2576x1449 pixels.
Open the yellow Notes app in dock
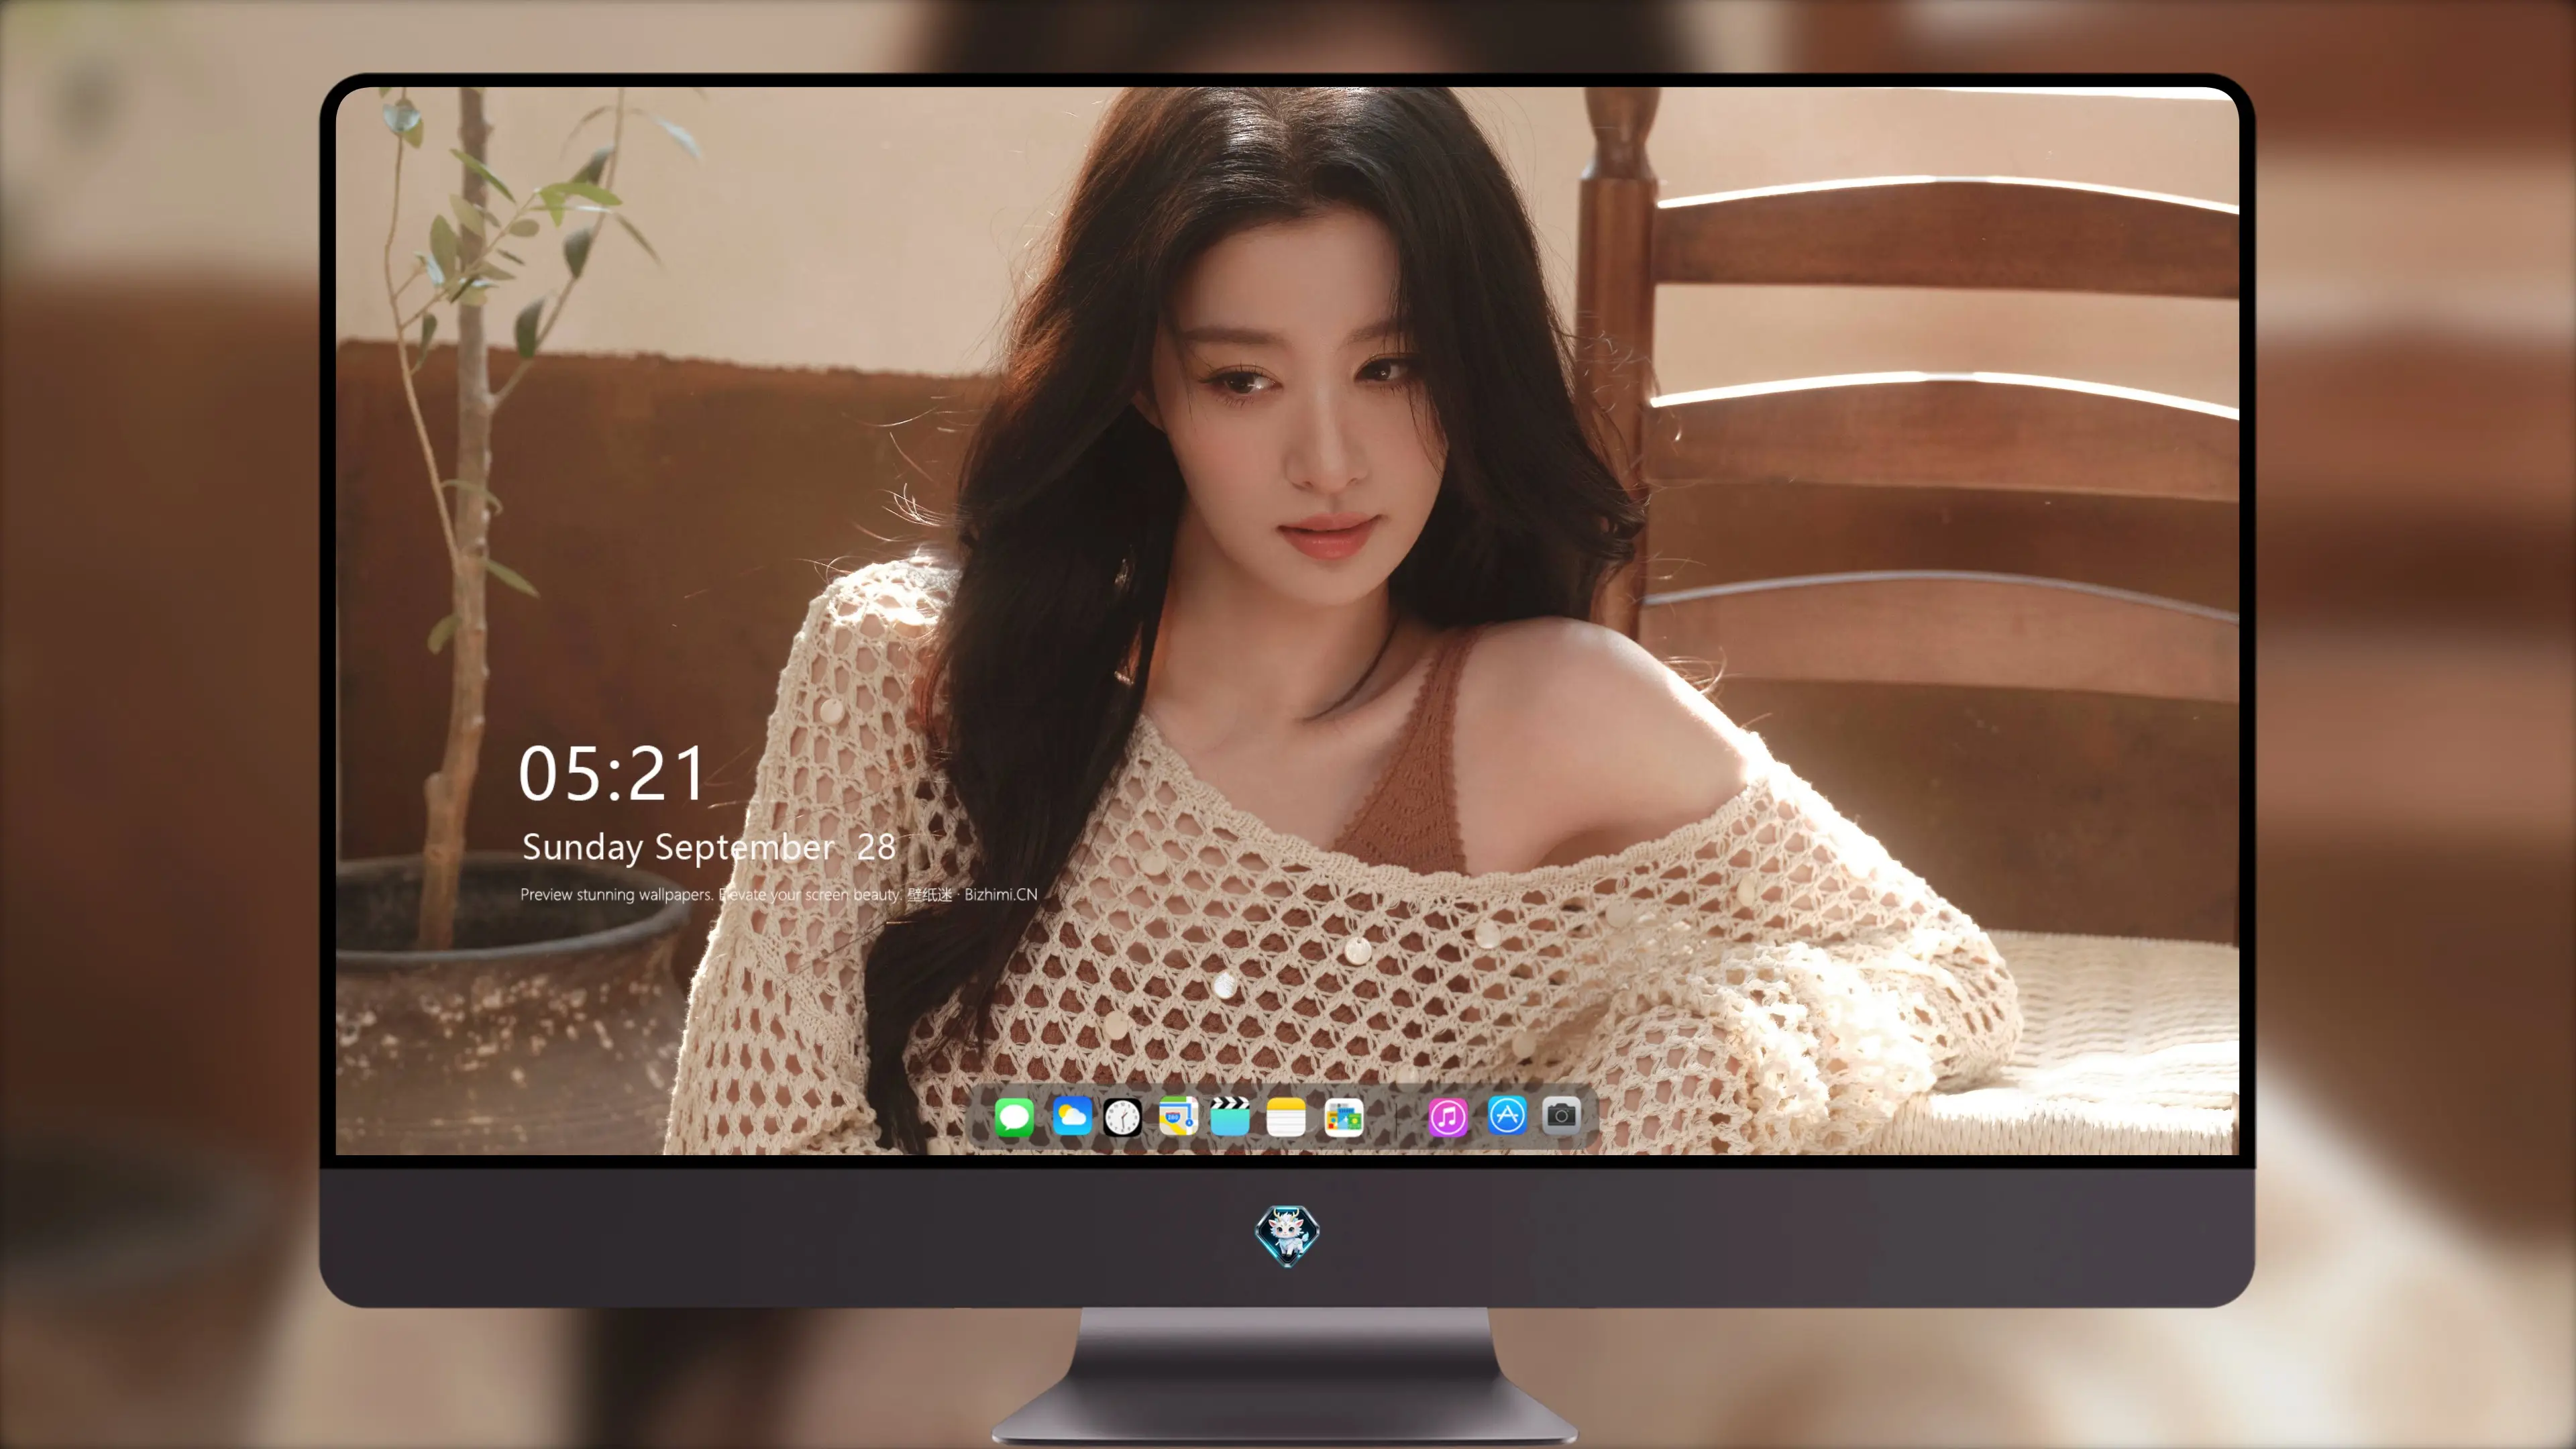point(1286,1116)
